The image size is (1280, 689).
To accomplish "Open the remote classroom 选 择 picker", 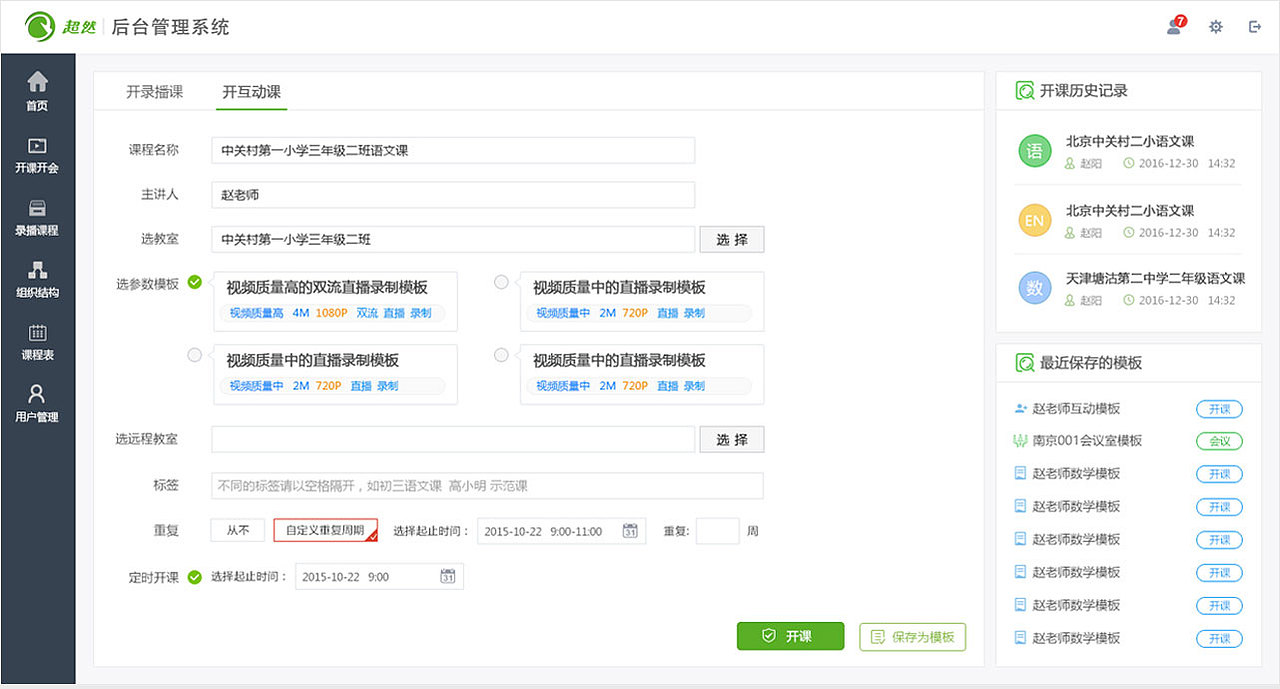I will click(x=731, y=439).
